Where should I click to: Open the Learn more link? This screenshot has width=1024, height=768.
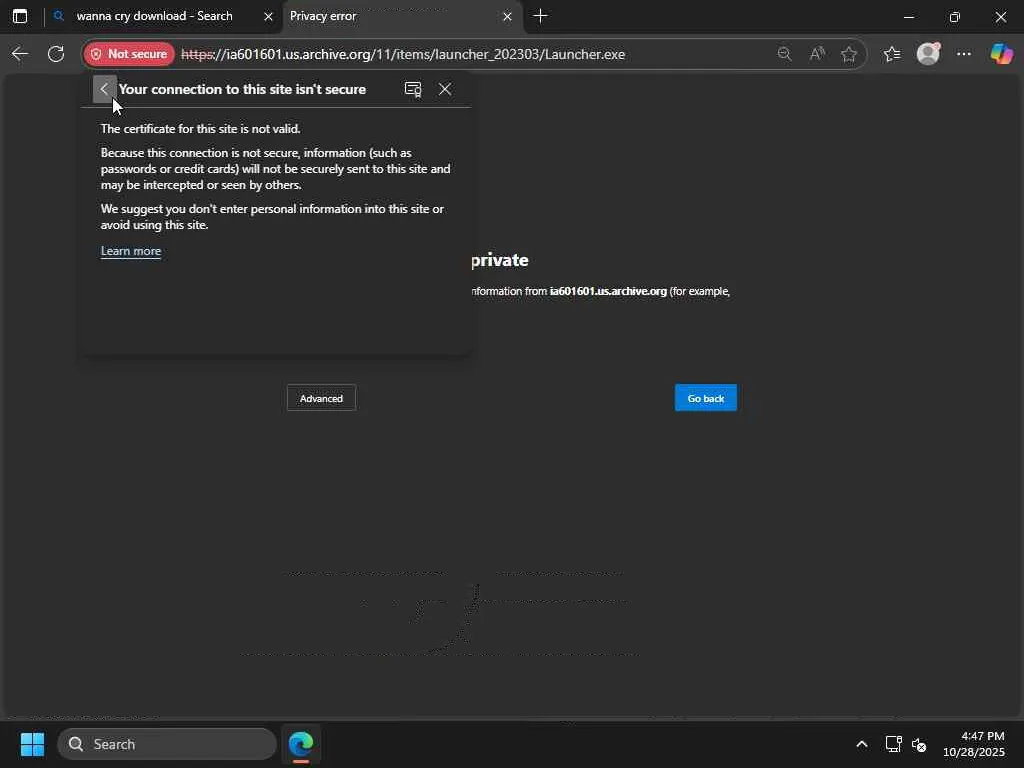point(131,251)
